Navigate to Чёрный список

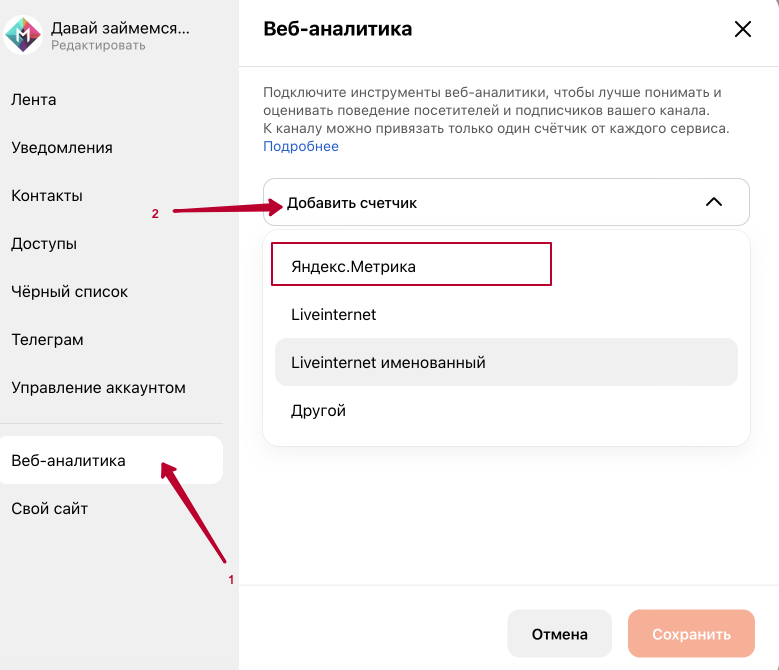[x=69, y=292]
